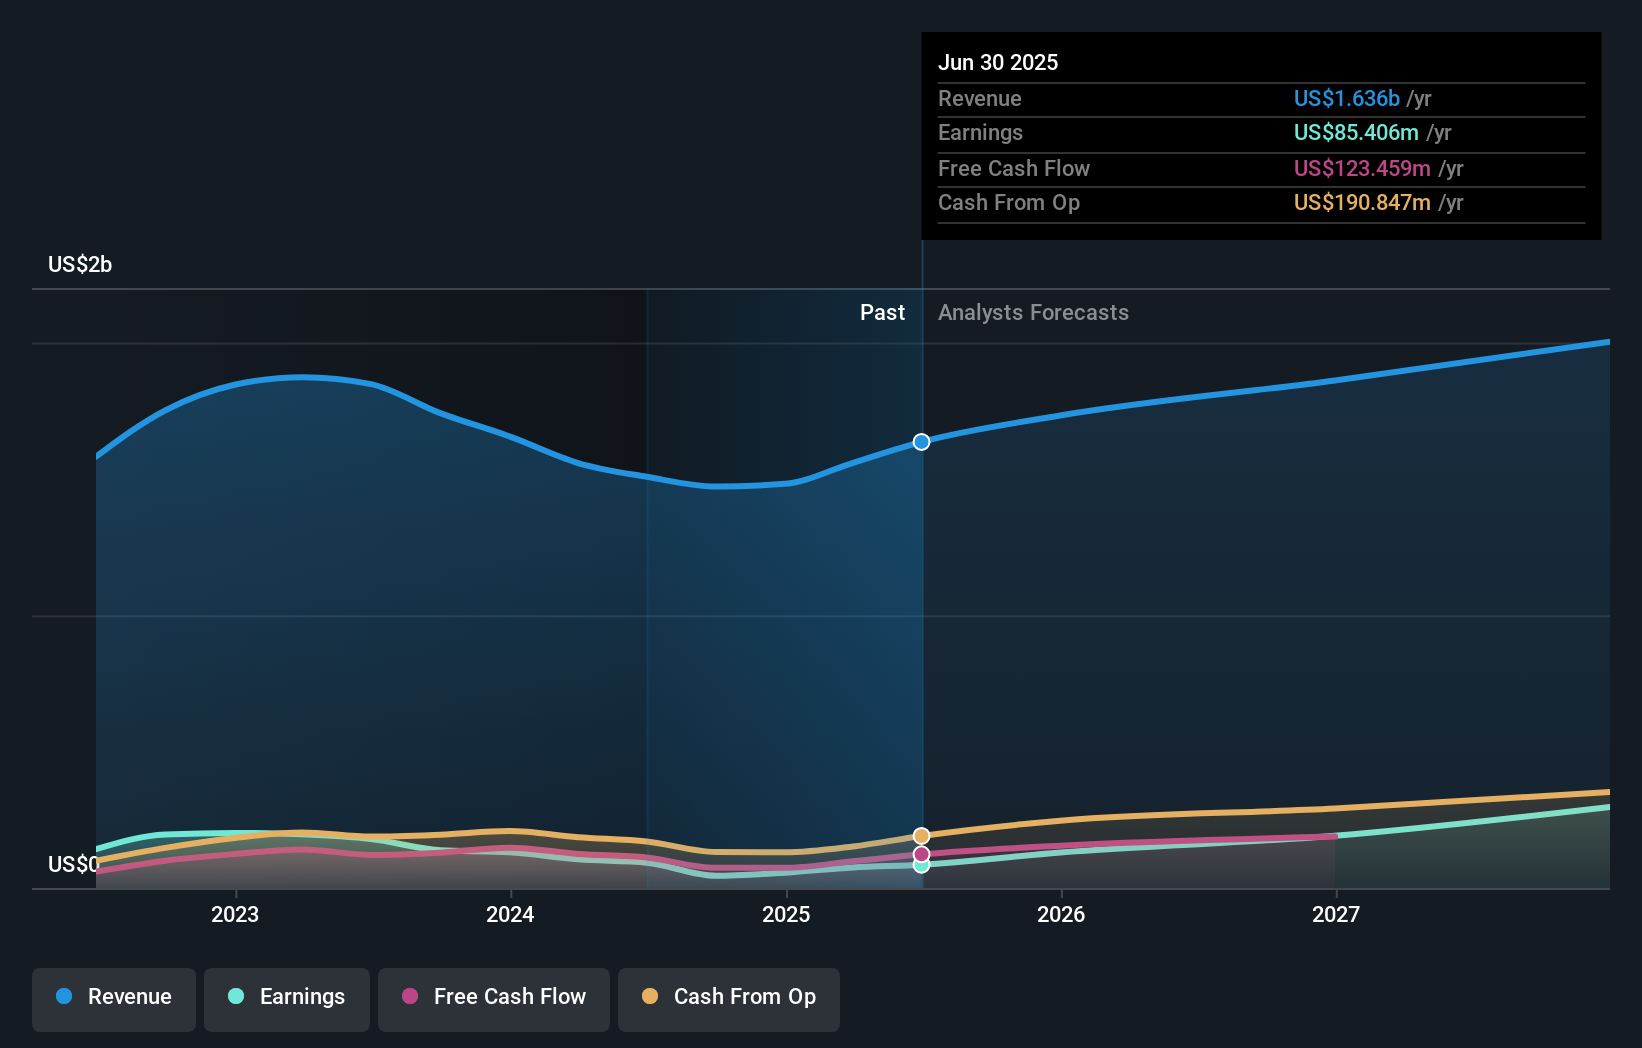This screenshot has width=1642, height=1048.
Task: Click the 2024 x-axis label
Action: tap(510, 914)
